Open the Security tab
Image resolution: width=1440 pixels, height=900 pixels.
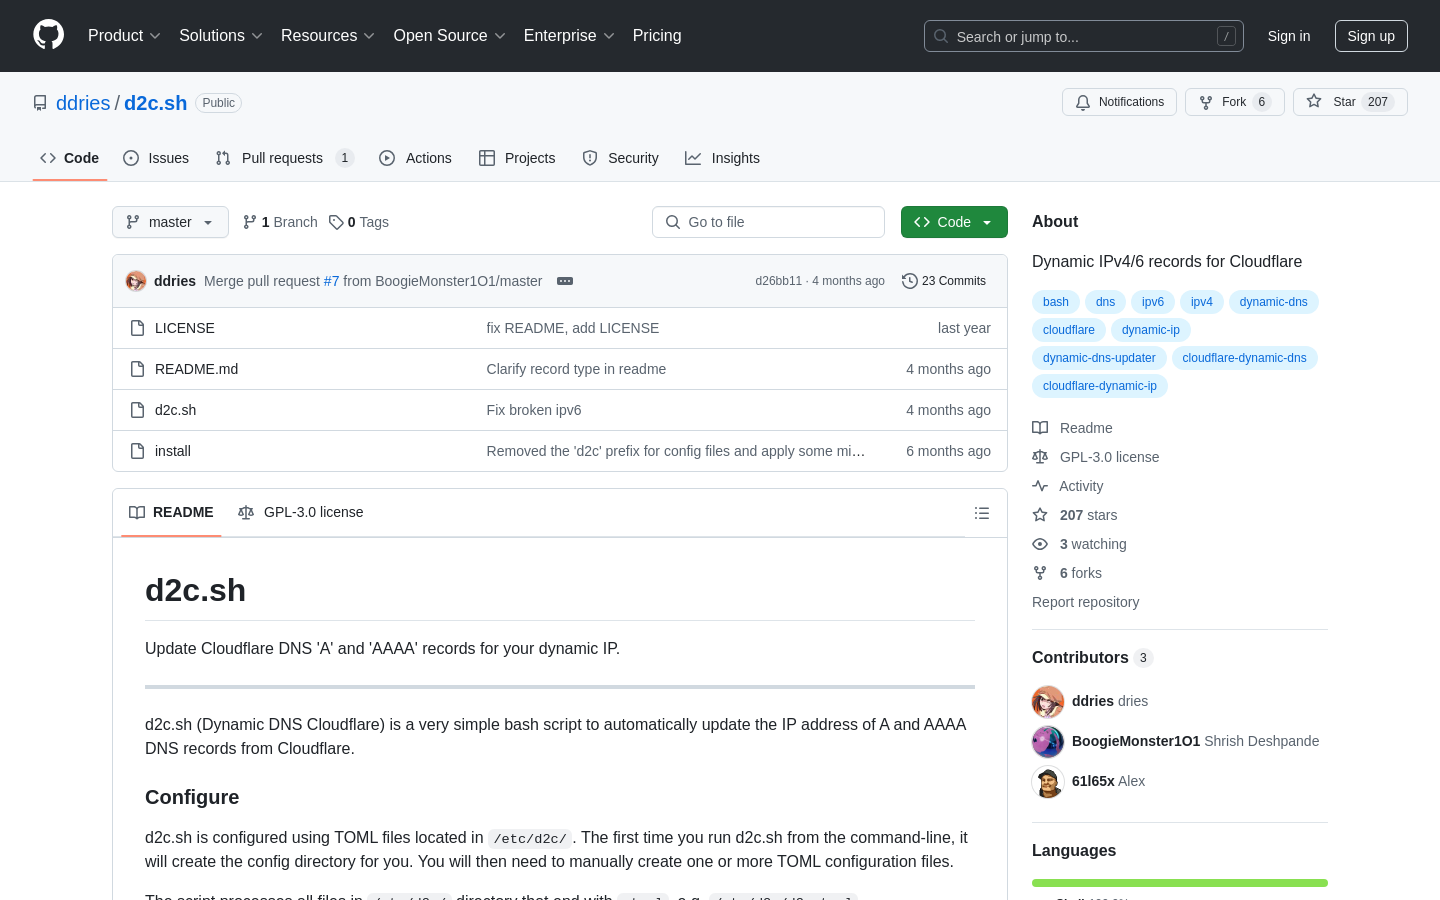click(620, 158)
